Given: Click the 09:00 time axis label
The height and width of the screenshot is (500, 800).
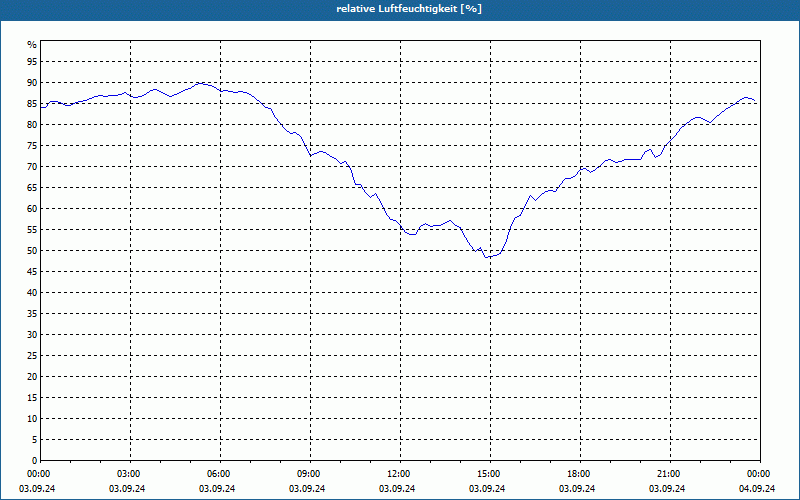Looking at the screenshot, I should pyautogui.click(x=310, y=474).
